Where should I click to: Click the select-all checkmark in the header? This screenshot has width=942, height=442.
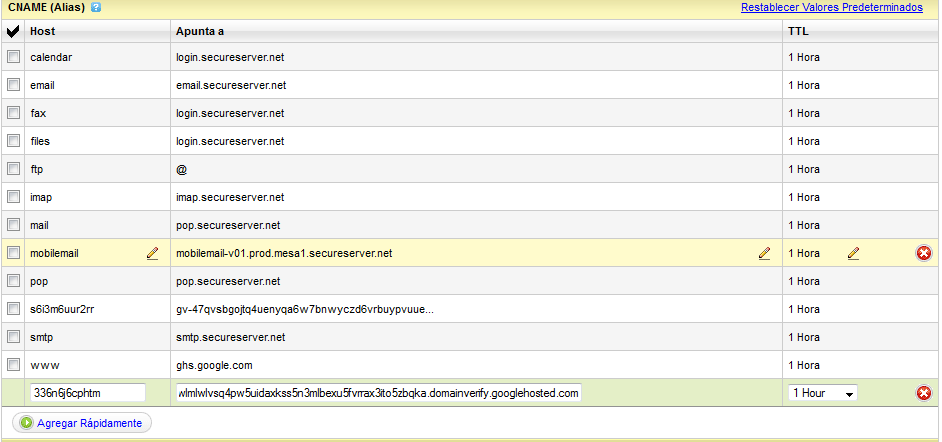[13, 31]
